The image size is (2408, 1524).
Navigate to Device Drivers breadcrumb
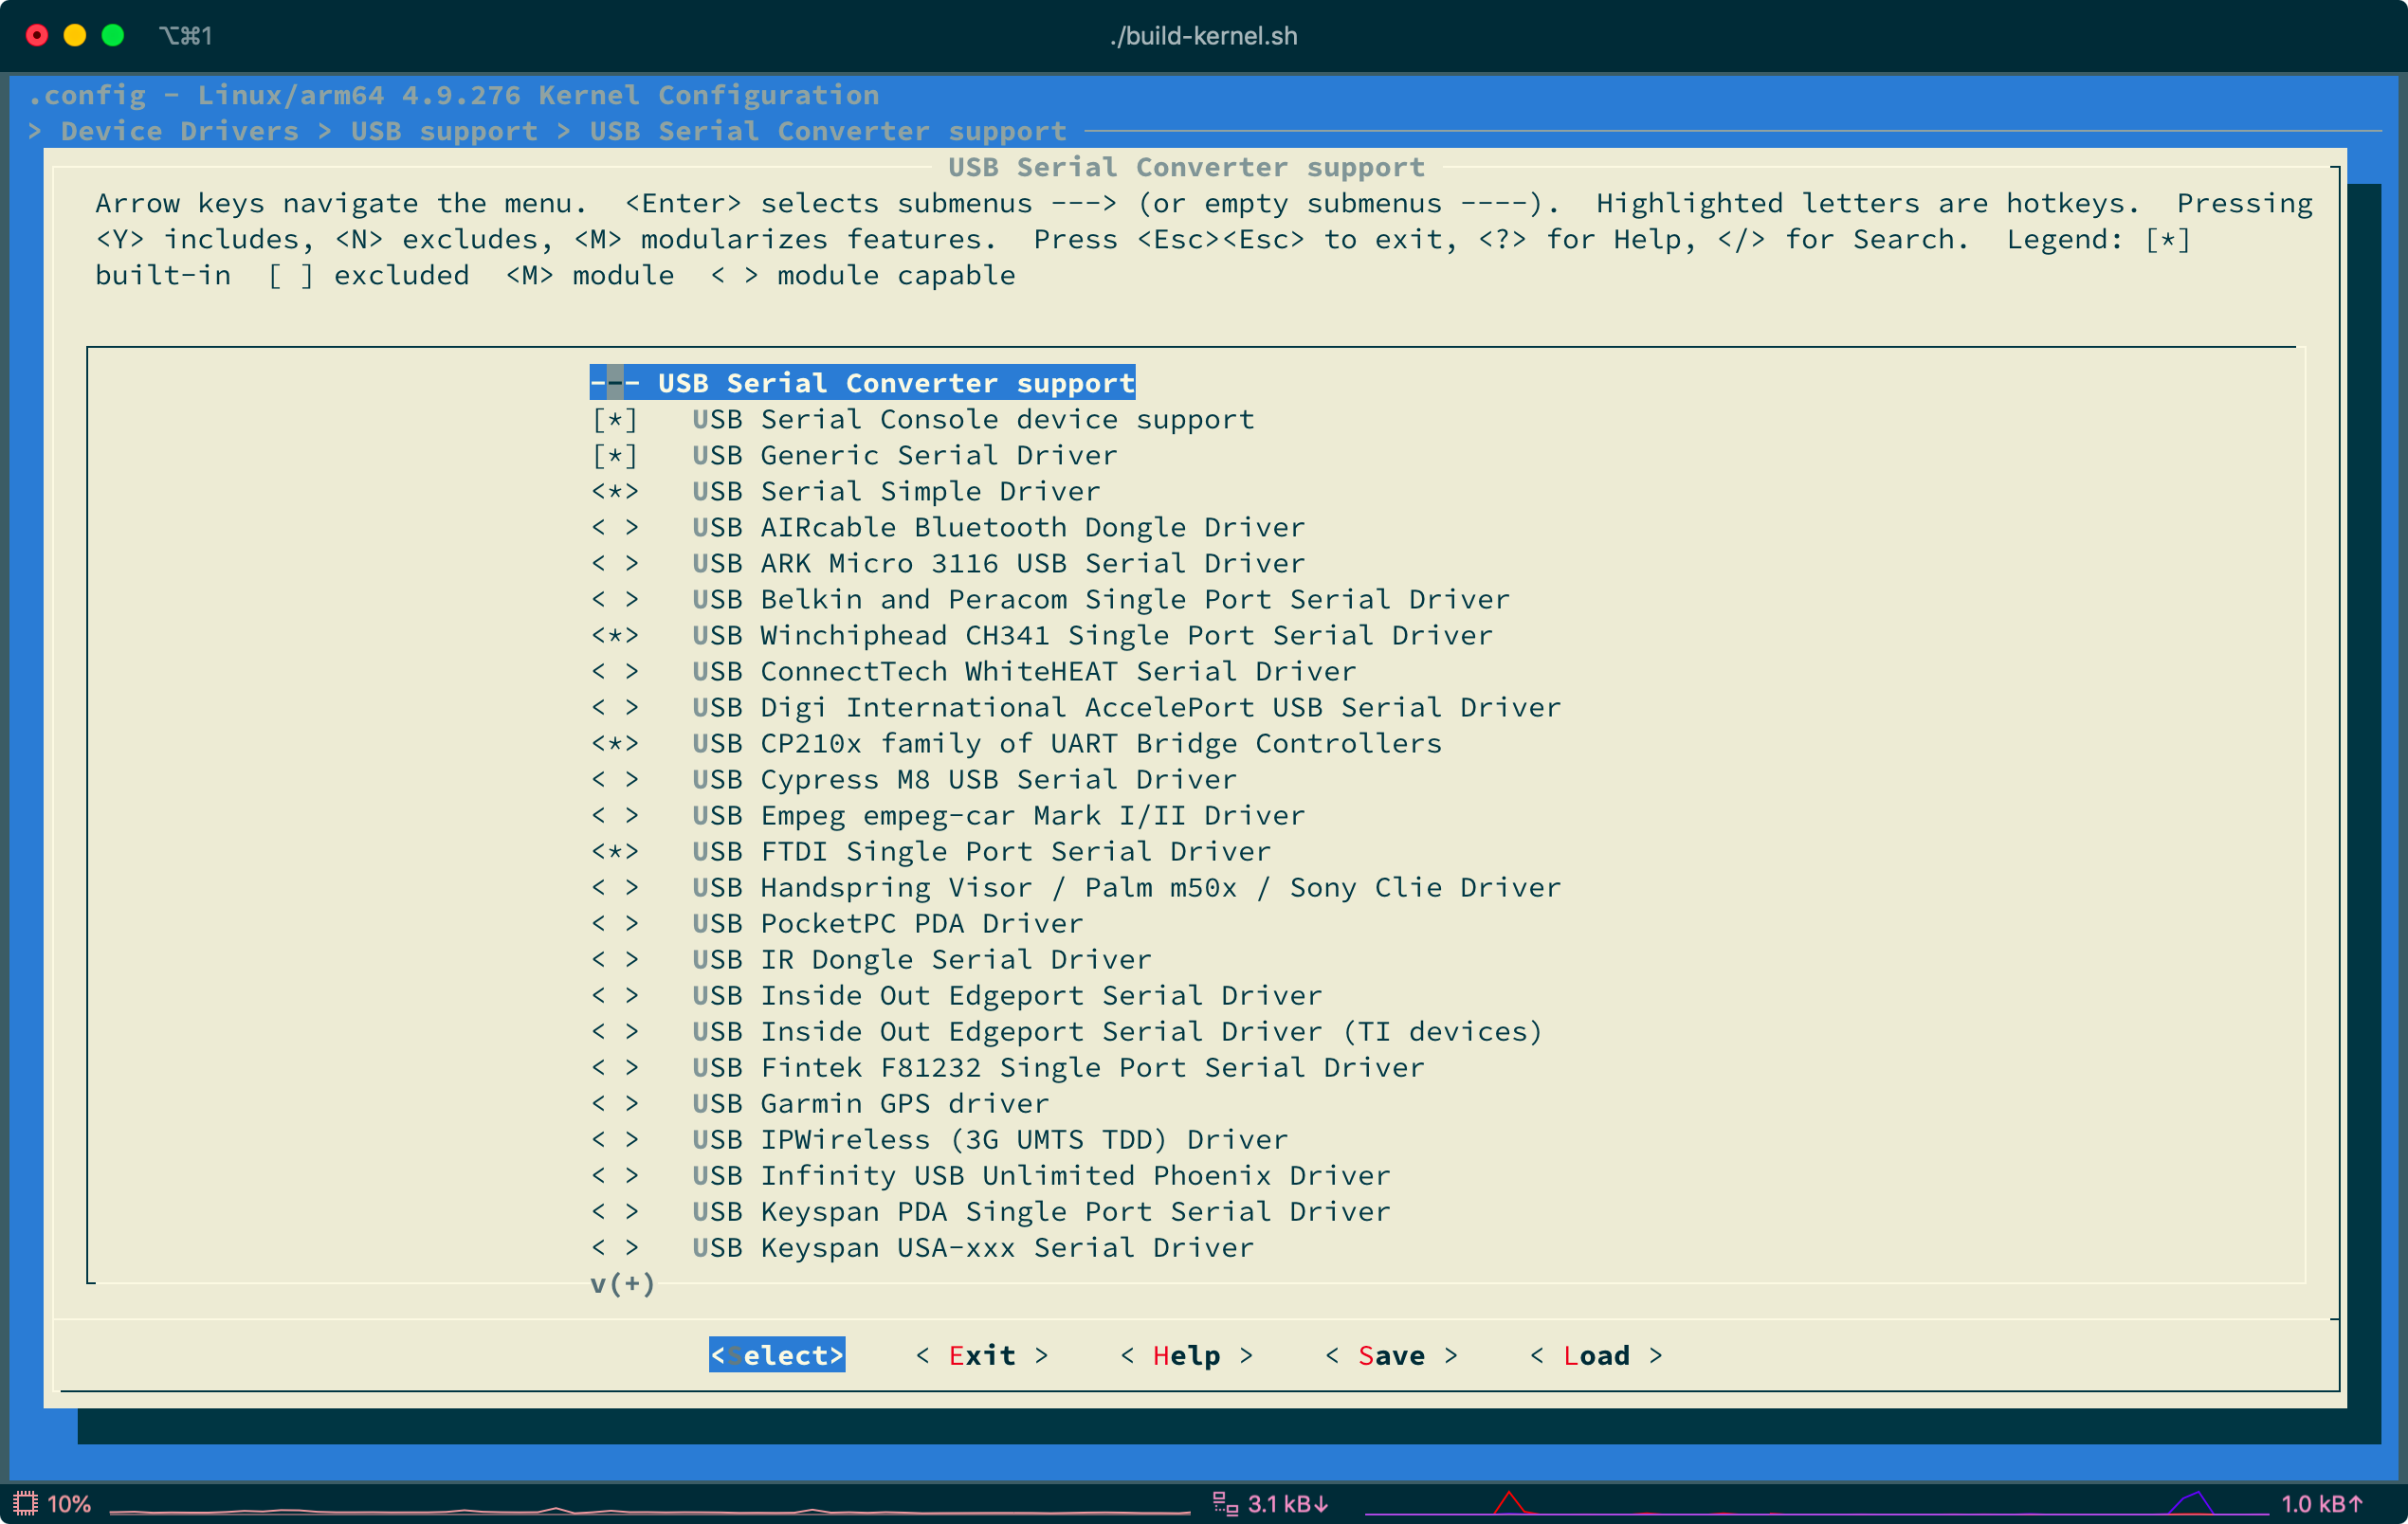tap(179, 130)
